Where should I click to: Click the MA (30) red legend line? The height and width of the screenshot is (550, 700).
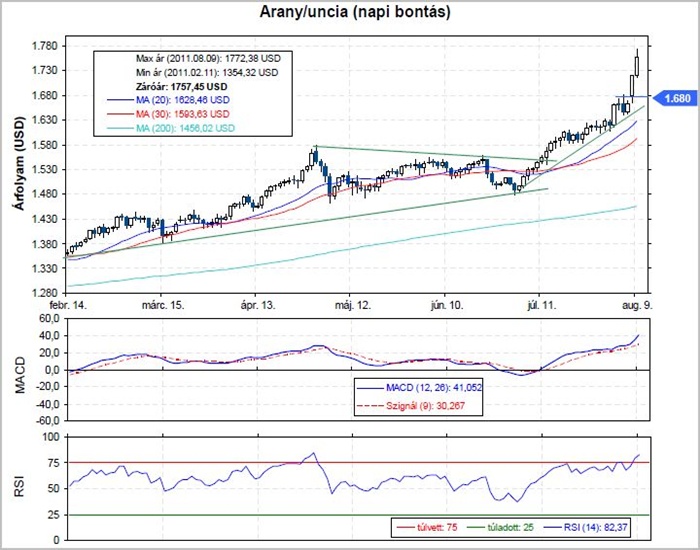[119, 115]
